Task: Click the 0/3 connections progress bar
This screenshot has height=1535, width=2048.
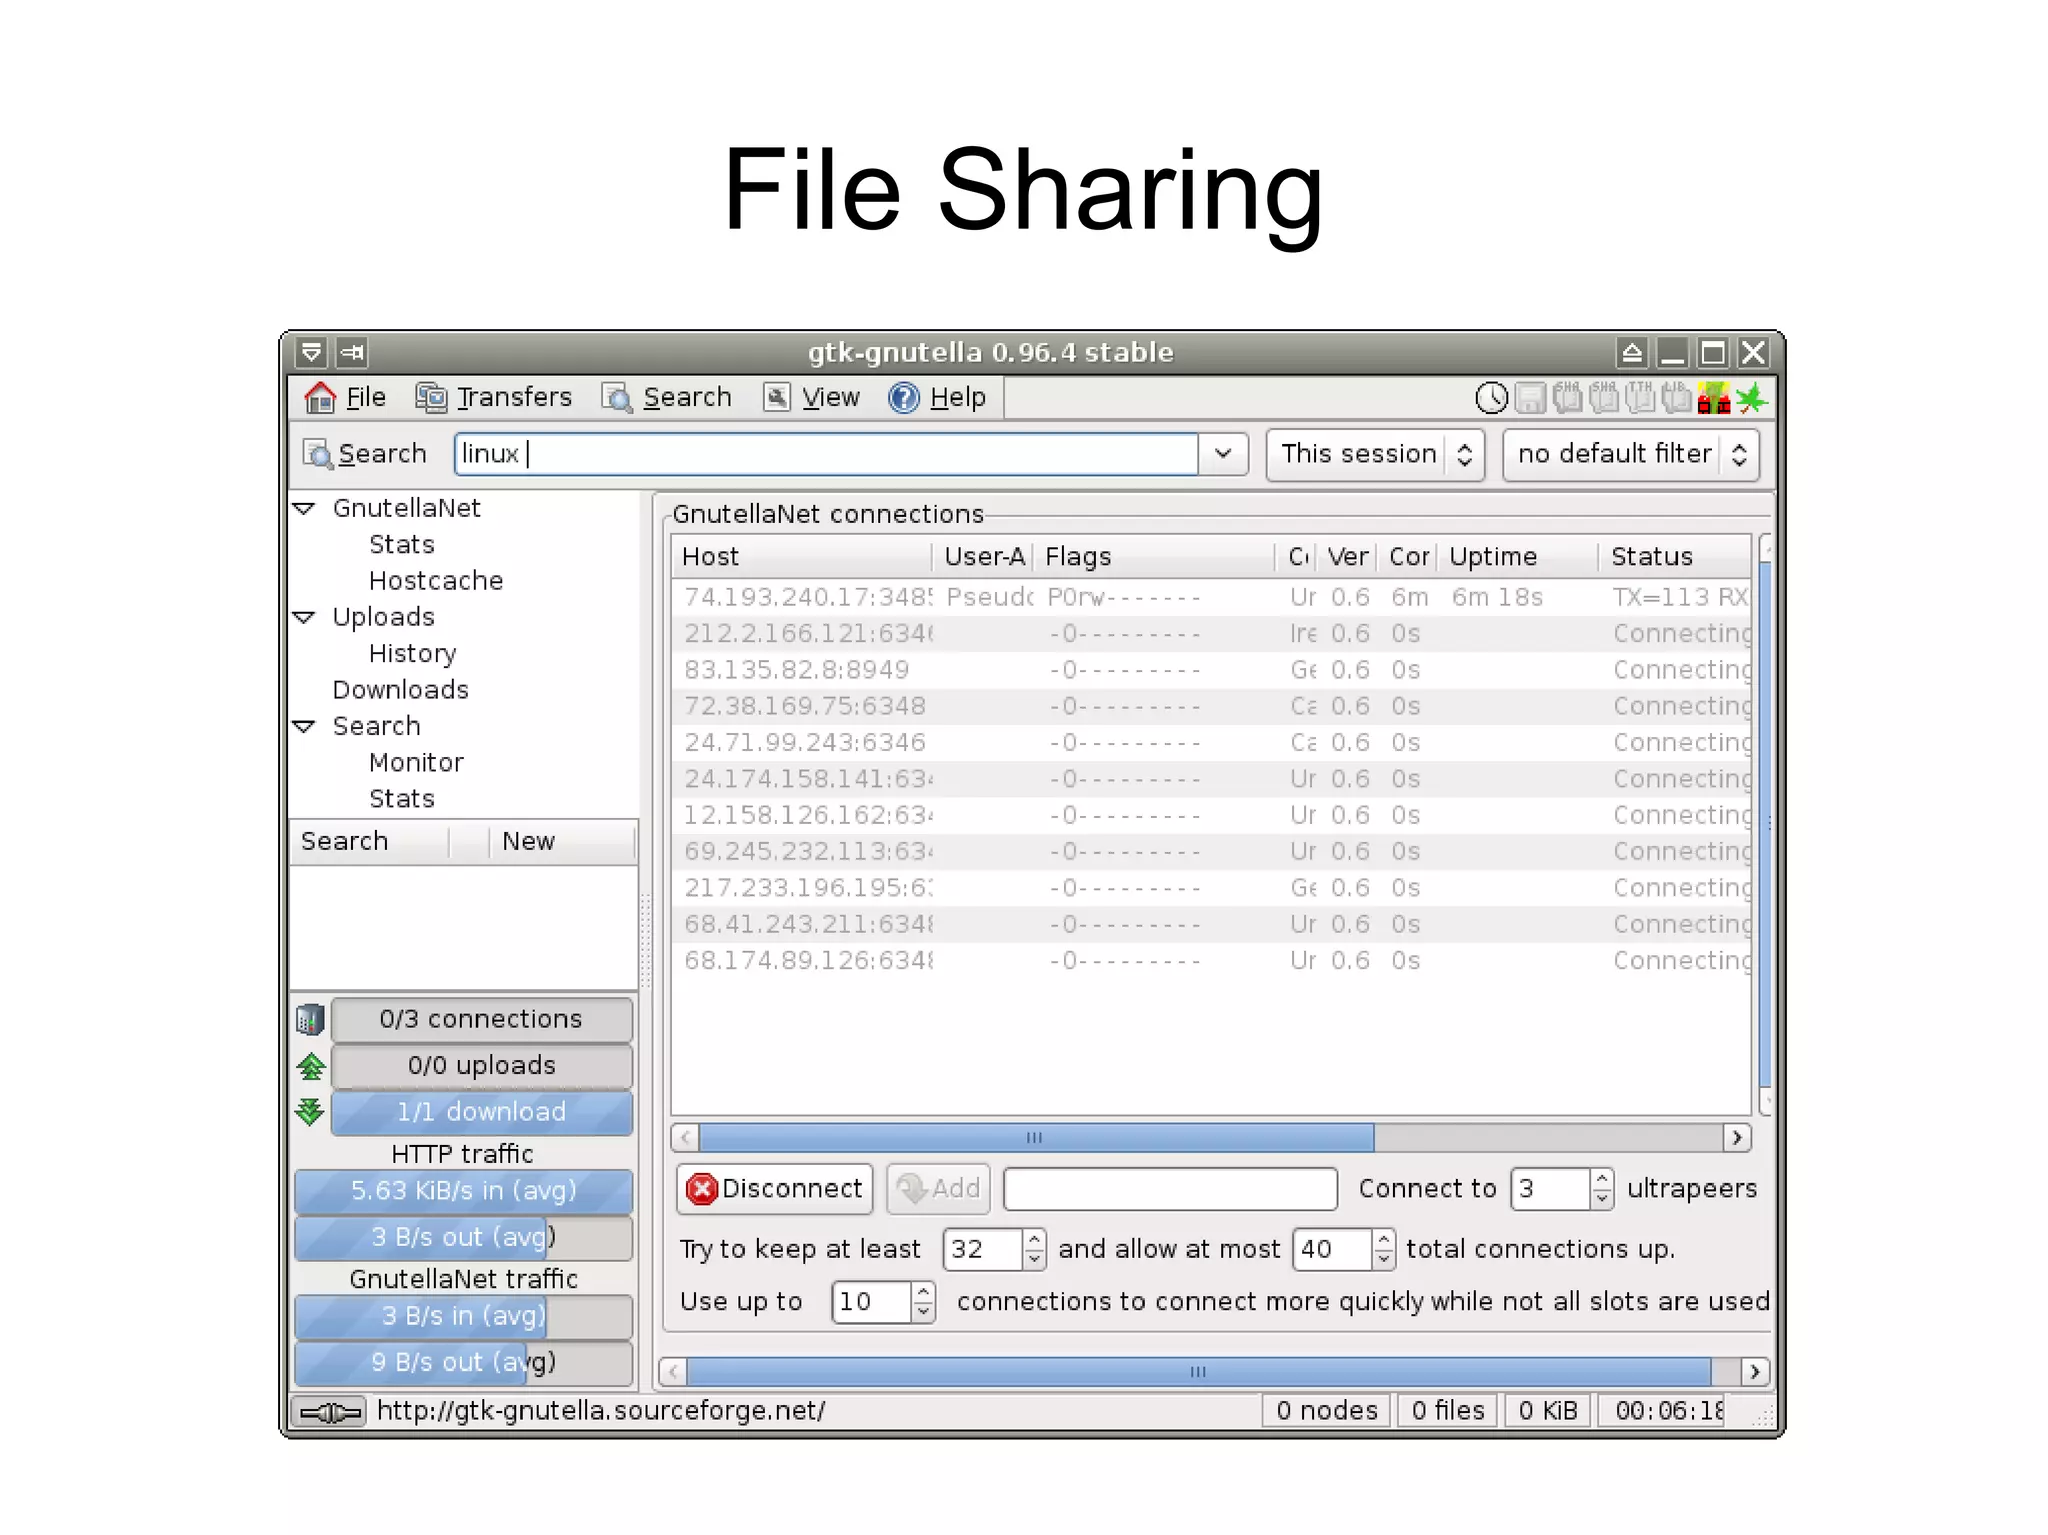Action: (482, 1019)
